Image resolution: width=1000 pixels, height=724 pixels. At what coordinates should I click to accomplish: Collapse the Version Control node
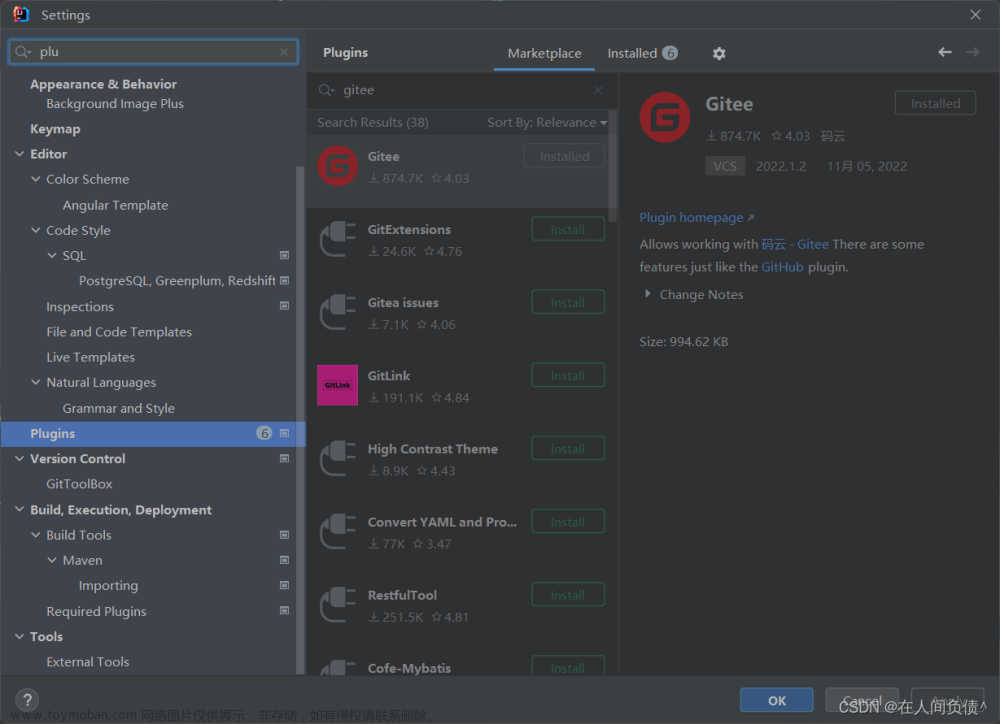coord(20,459)
